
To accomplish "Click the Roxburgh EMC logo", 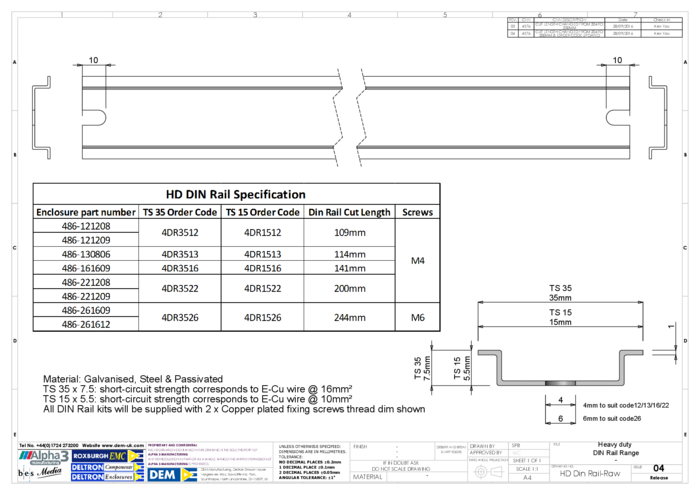I will click(x=107, y=456).
